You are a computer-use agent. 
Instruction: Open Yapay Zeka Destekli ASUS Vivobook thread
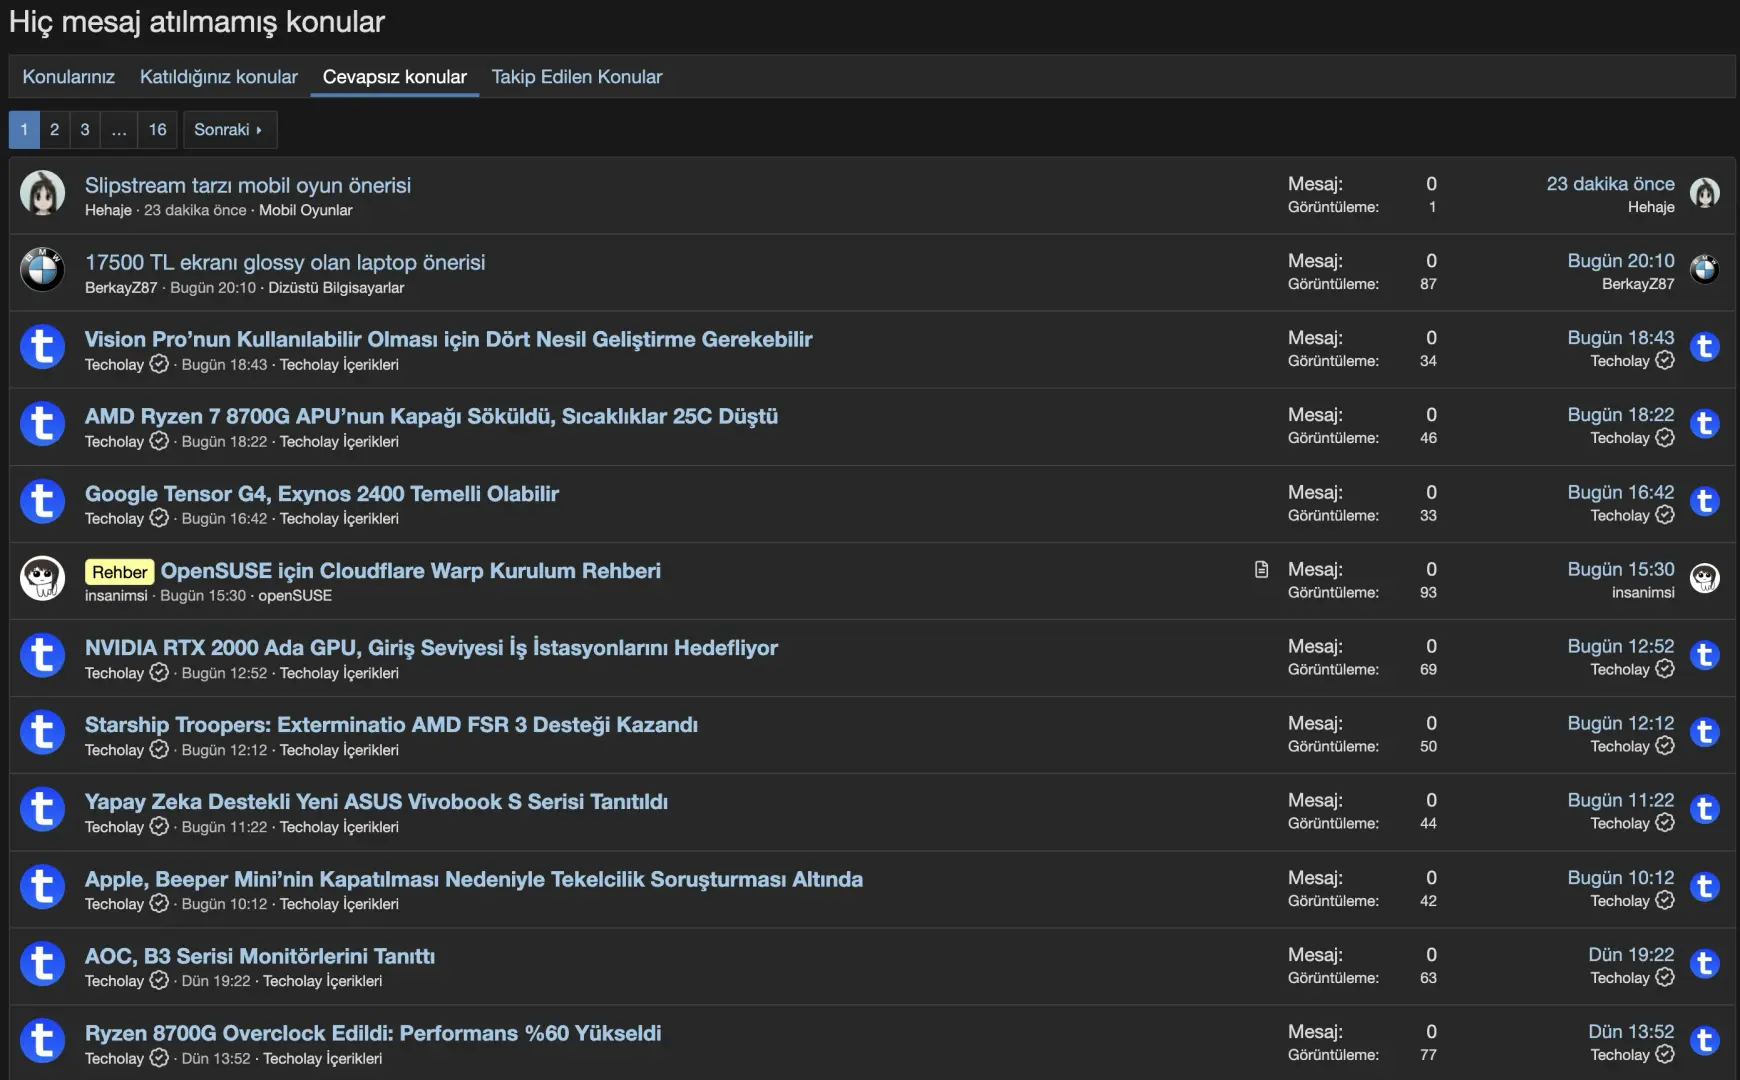pos(376,801)
